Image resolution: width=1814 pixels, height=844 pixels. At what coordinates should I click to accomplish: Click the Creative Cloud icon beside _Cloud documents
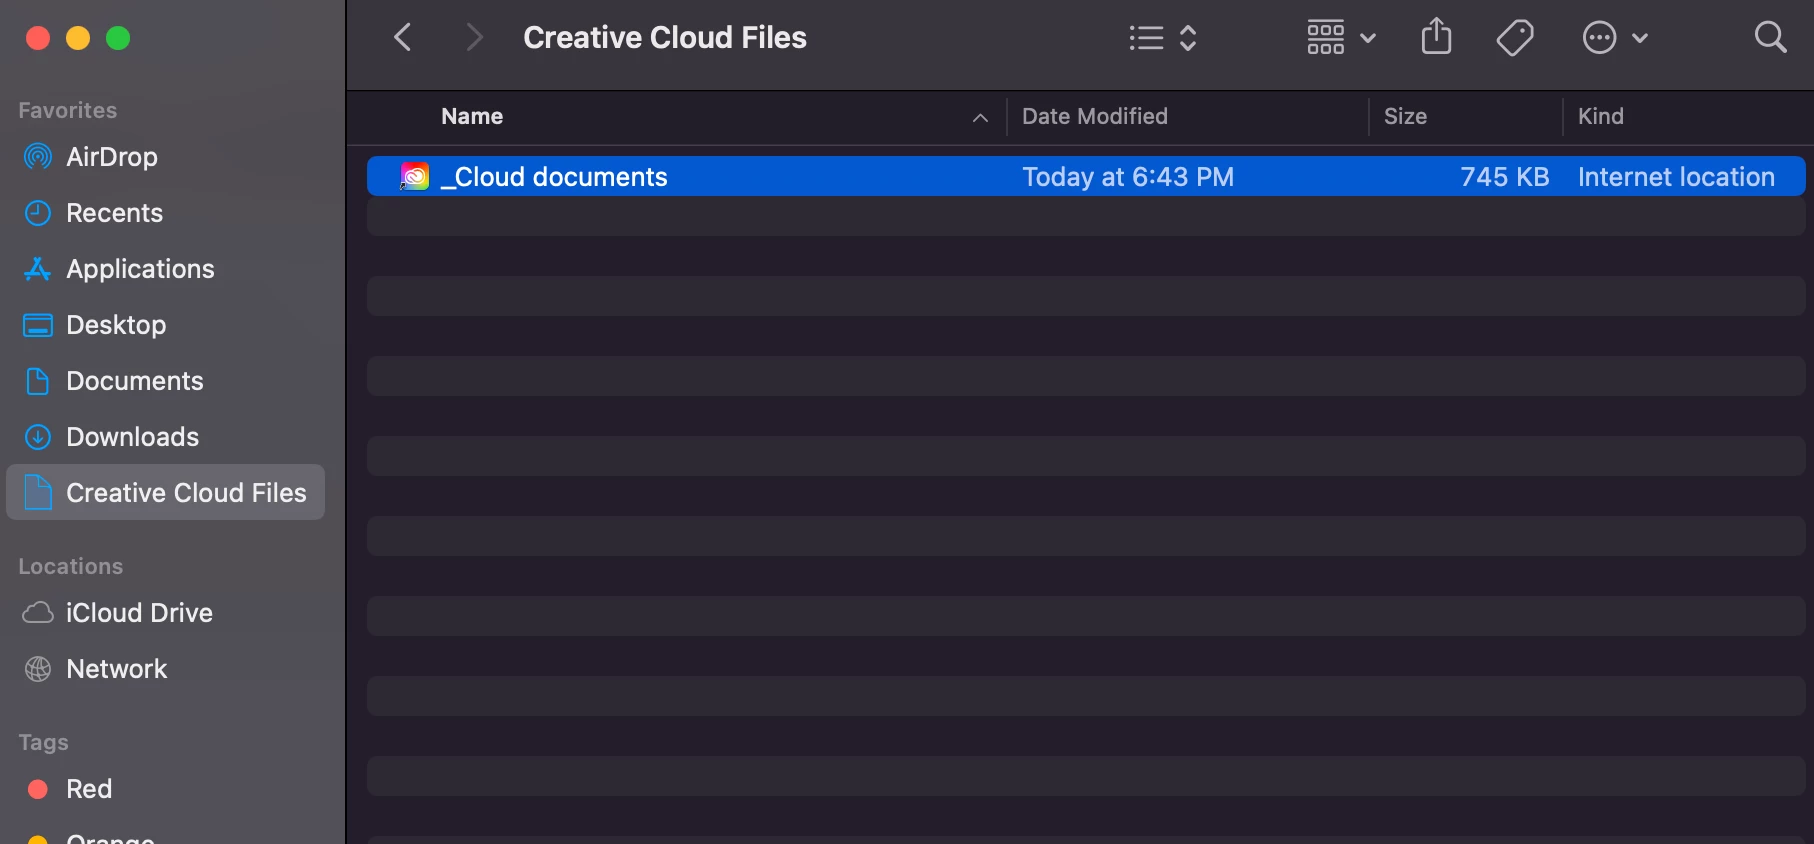click(414, 177)
